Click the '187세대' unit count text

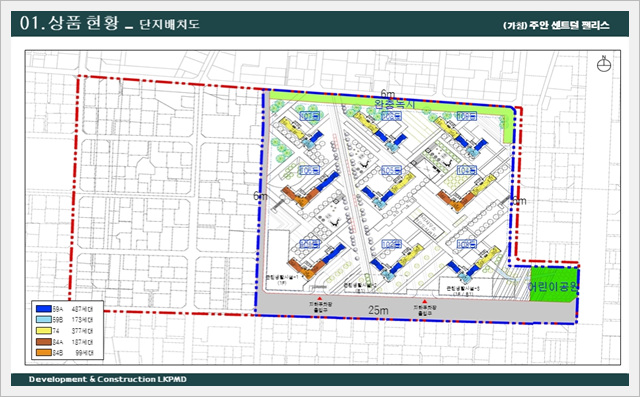click(83, 342)
